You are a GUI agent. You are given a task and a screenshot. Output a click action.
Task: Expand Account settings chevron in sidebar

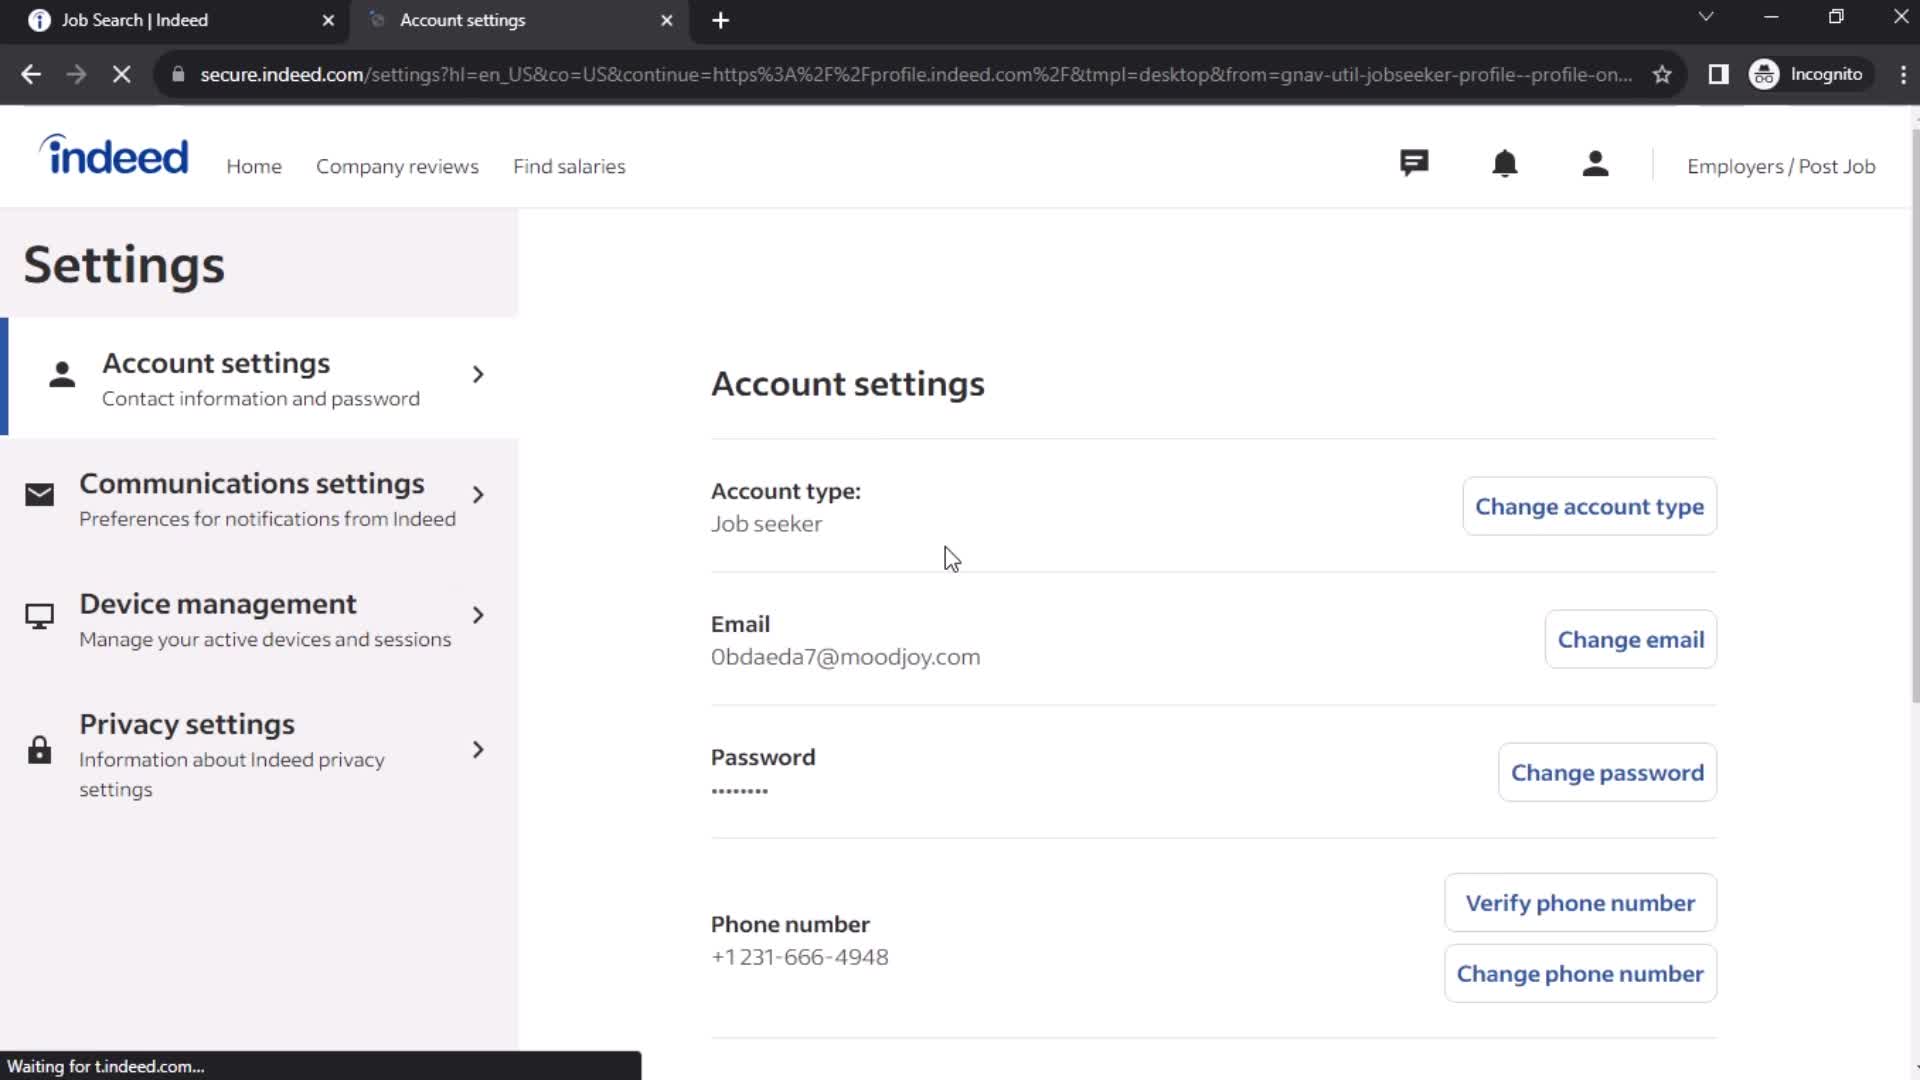[x=478, y=375]
